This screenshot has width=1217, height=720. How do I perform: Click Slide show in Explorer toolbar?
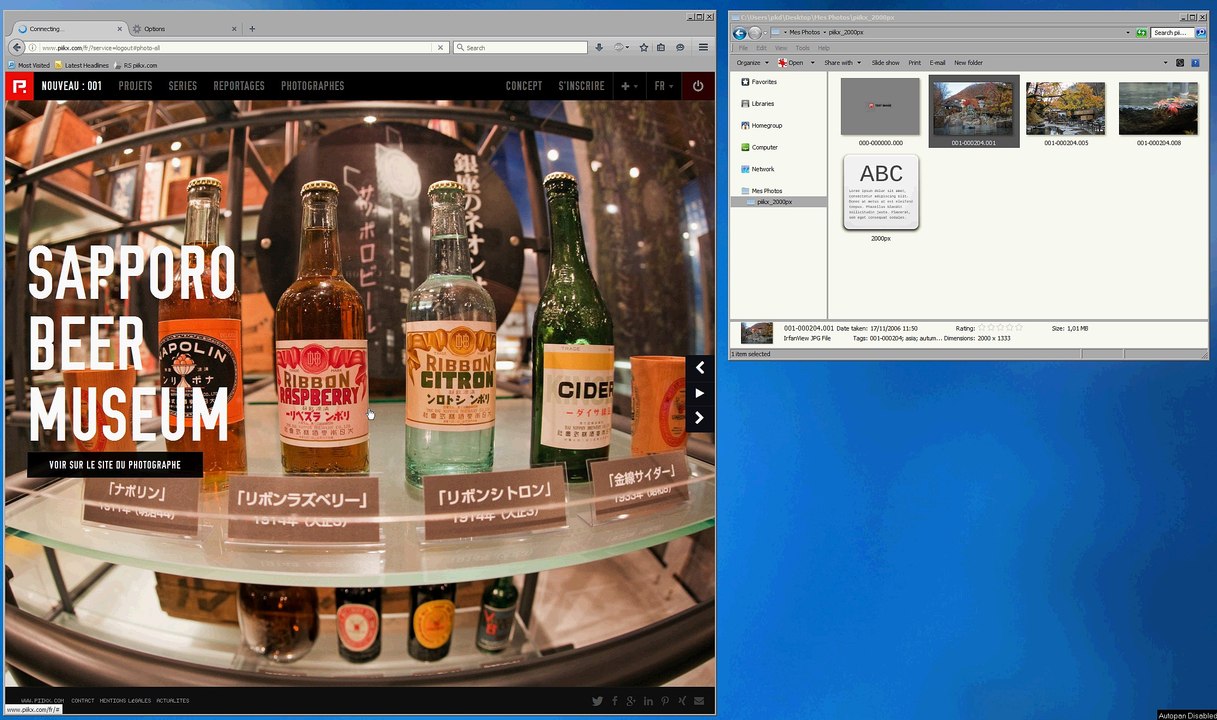click(885, 63)
